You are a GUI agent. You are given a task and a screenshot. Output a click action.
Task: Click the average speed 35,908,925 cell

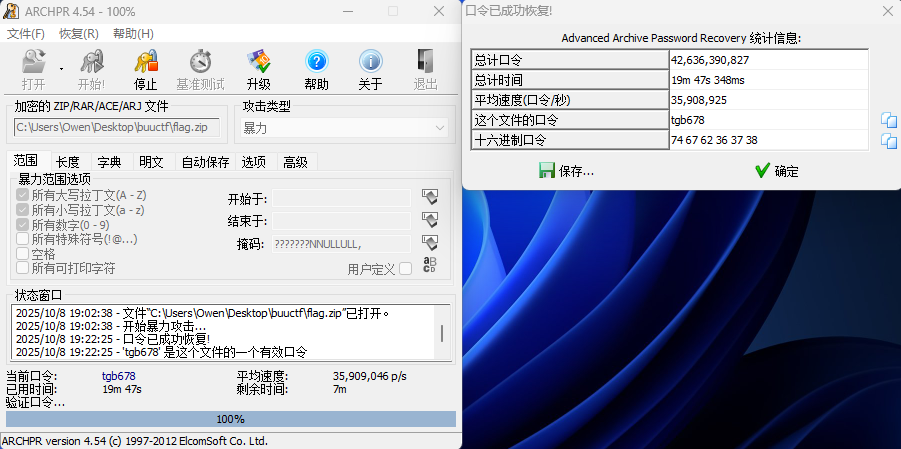tap(769, 100)
